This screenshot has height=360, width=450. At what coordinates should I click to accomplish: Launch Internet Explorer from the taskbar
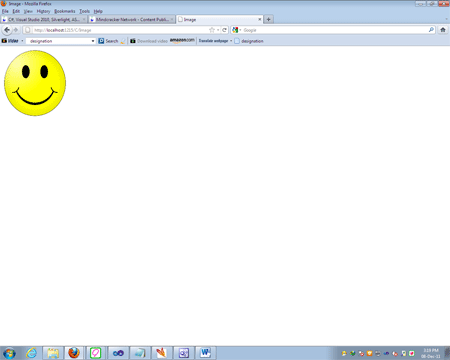tap(31, 353)
